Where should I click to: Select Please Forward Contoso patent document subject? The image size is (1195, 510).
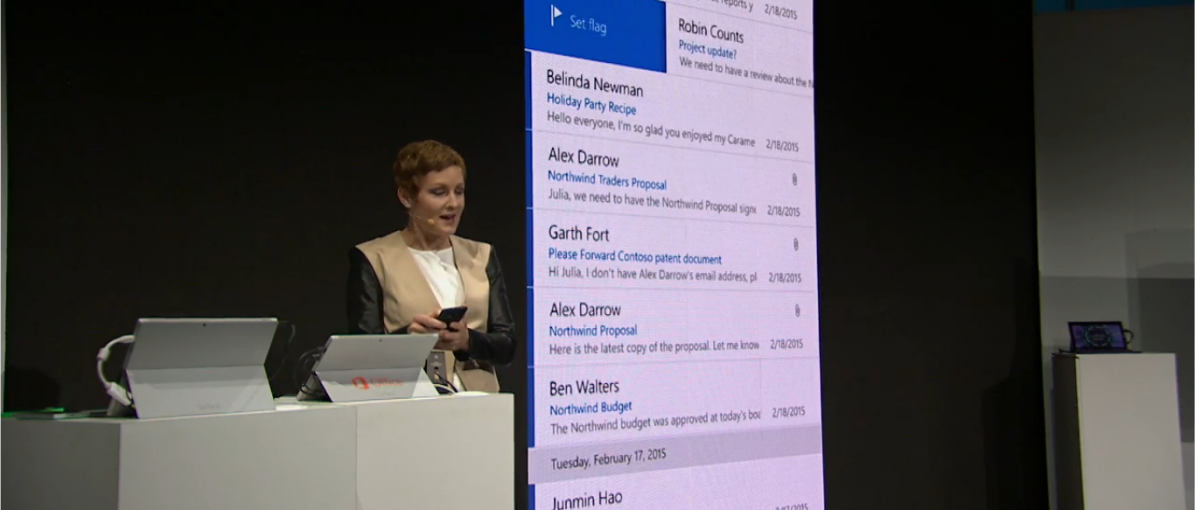(x=635, y=256)
